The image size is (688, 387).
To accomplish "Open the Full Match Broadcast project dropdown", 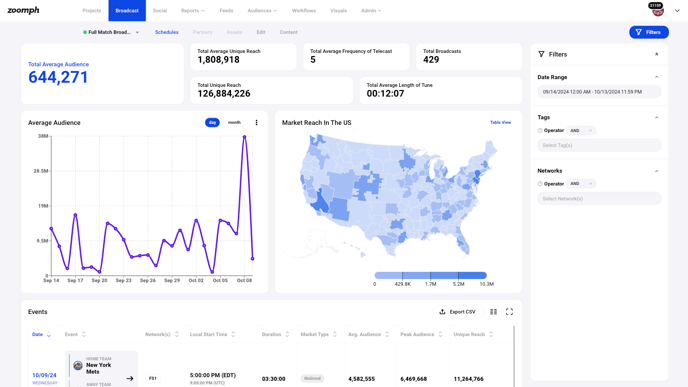I will tap(111, 32).
